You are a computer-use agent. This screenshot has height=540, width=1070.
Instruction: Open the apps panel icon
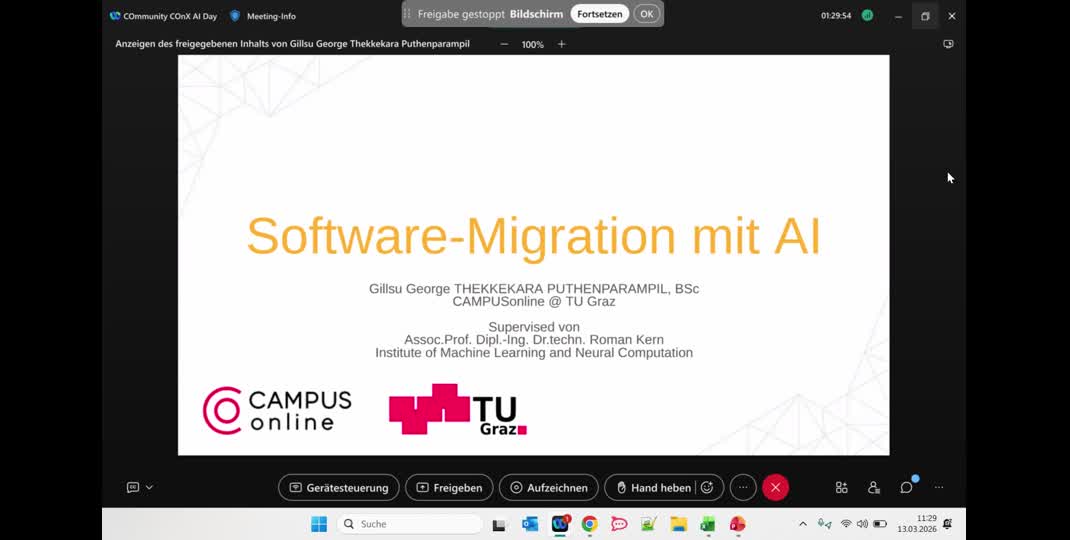(x=842, y=487)
